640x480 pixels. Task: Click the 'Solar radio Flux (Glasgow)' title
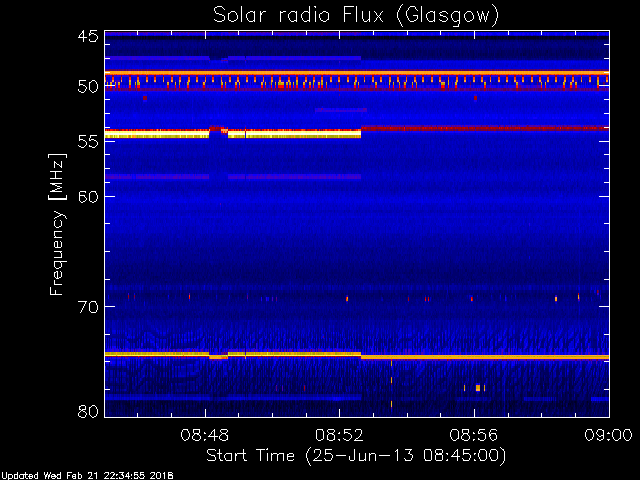click(356, 16)
